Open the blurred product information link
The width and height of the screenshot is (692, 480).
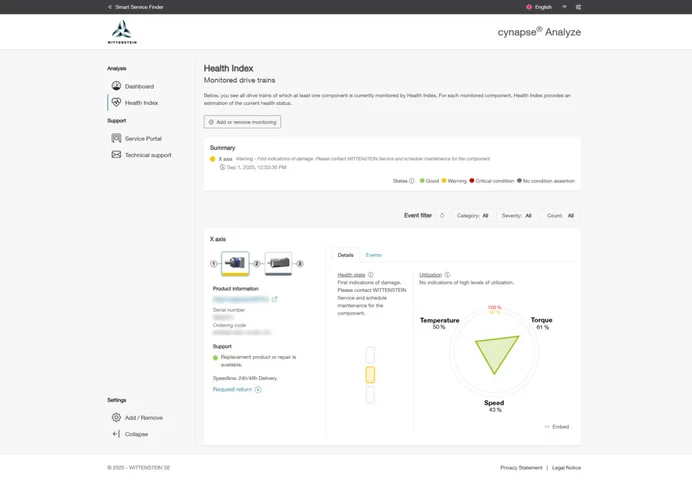point(241,299)
